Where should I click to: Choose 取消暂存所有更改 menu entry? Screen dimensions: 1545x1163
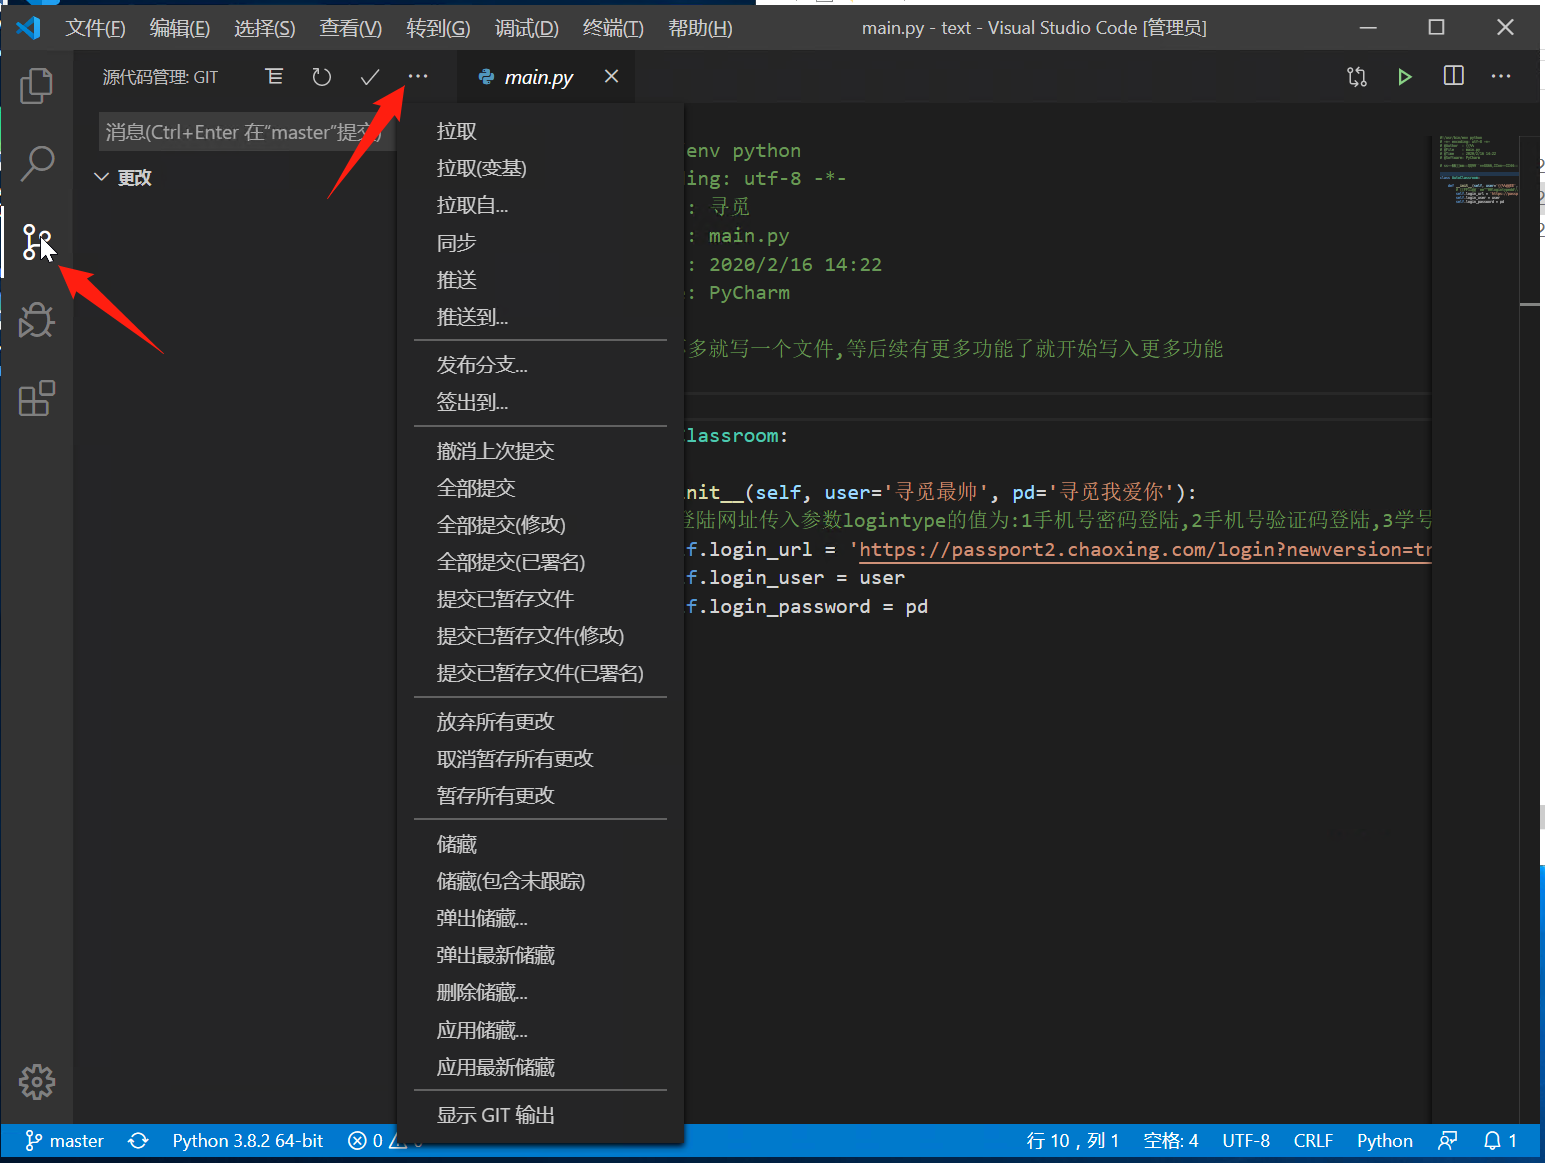(x=540, y=759)
